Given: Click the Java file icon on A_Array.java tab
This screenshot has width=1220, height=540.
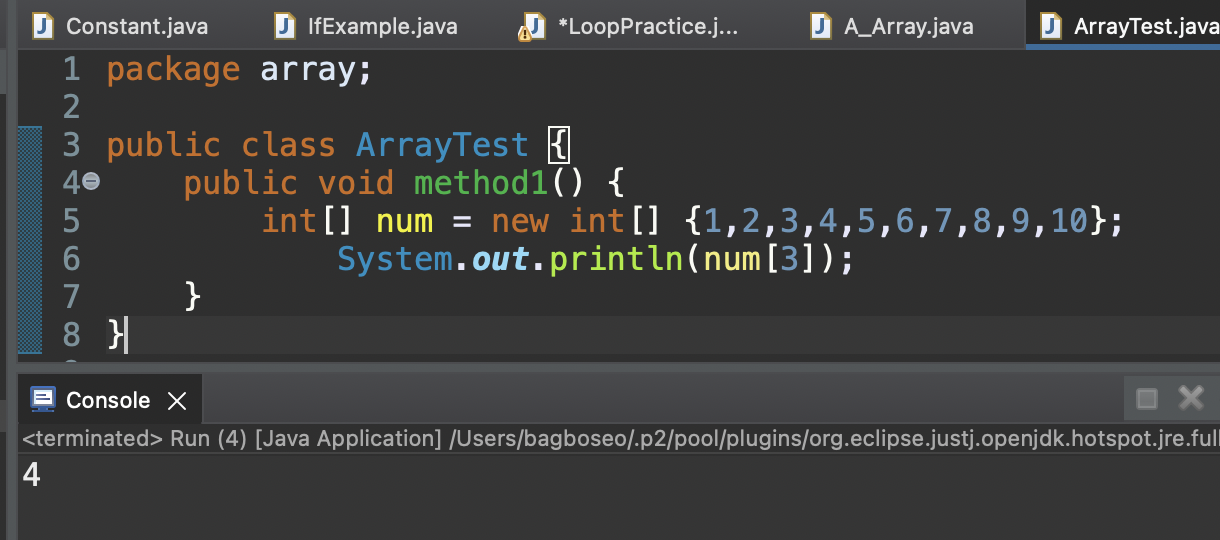Looking at the screenshot, I should (x=821, y=25).
